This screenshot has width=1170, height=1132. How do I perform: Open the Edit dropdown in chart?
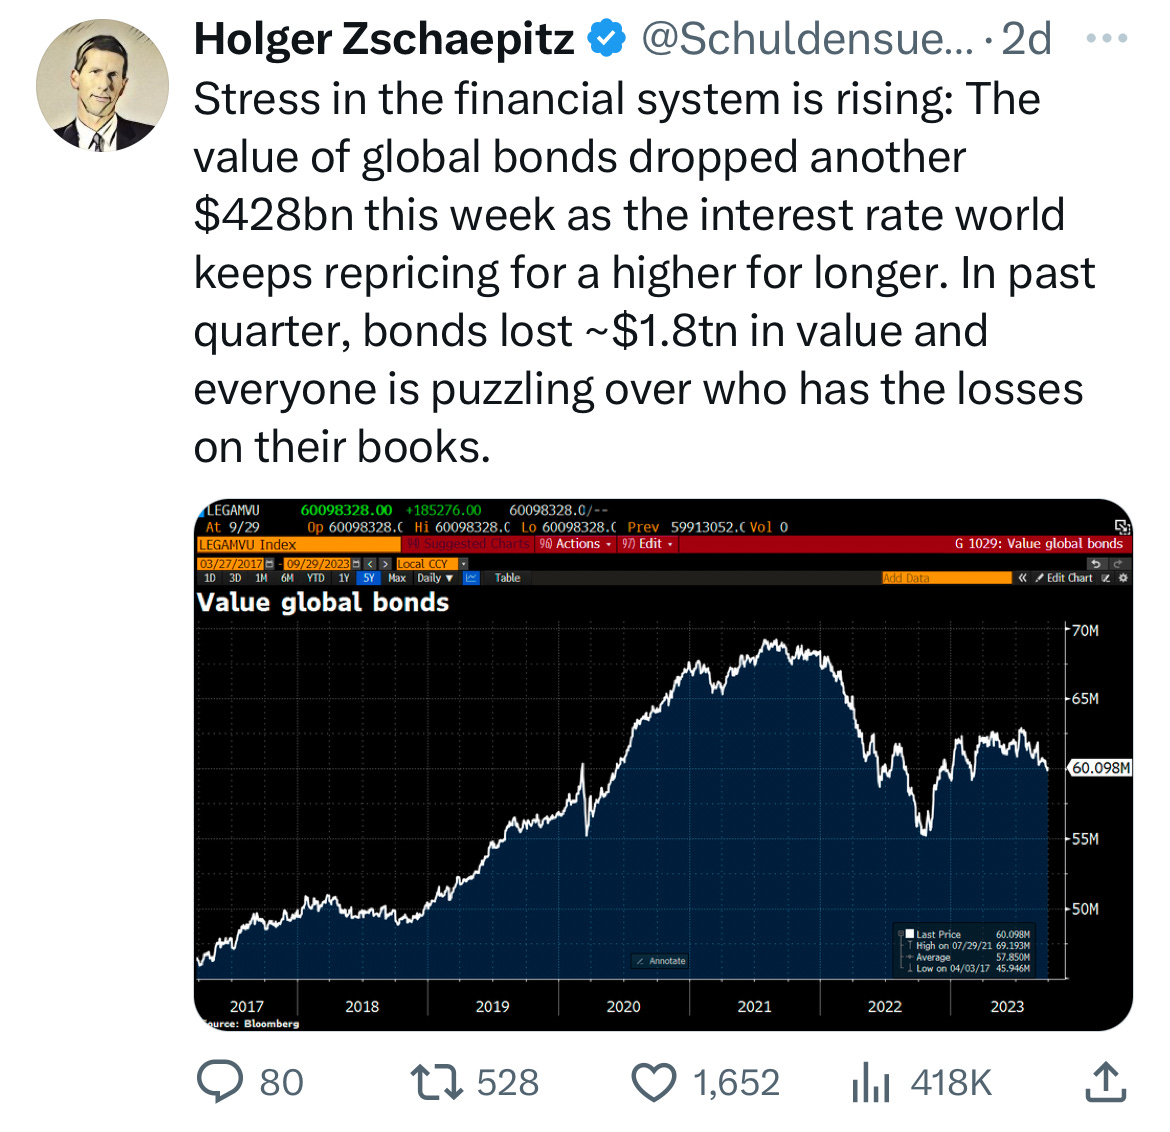pyautogui.click(x=647, y=544)
